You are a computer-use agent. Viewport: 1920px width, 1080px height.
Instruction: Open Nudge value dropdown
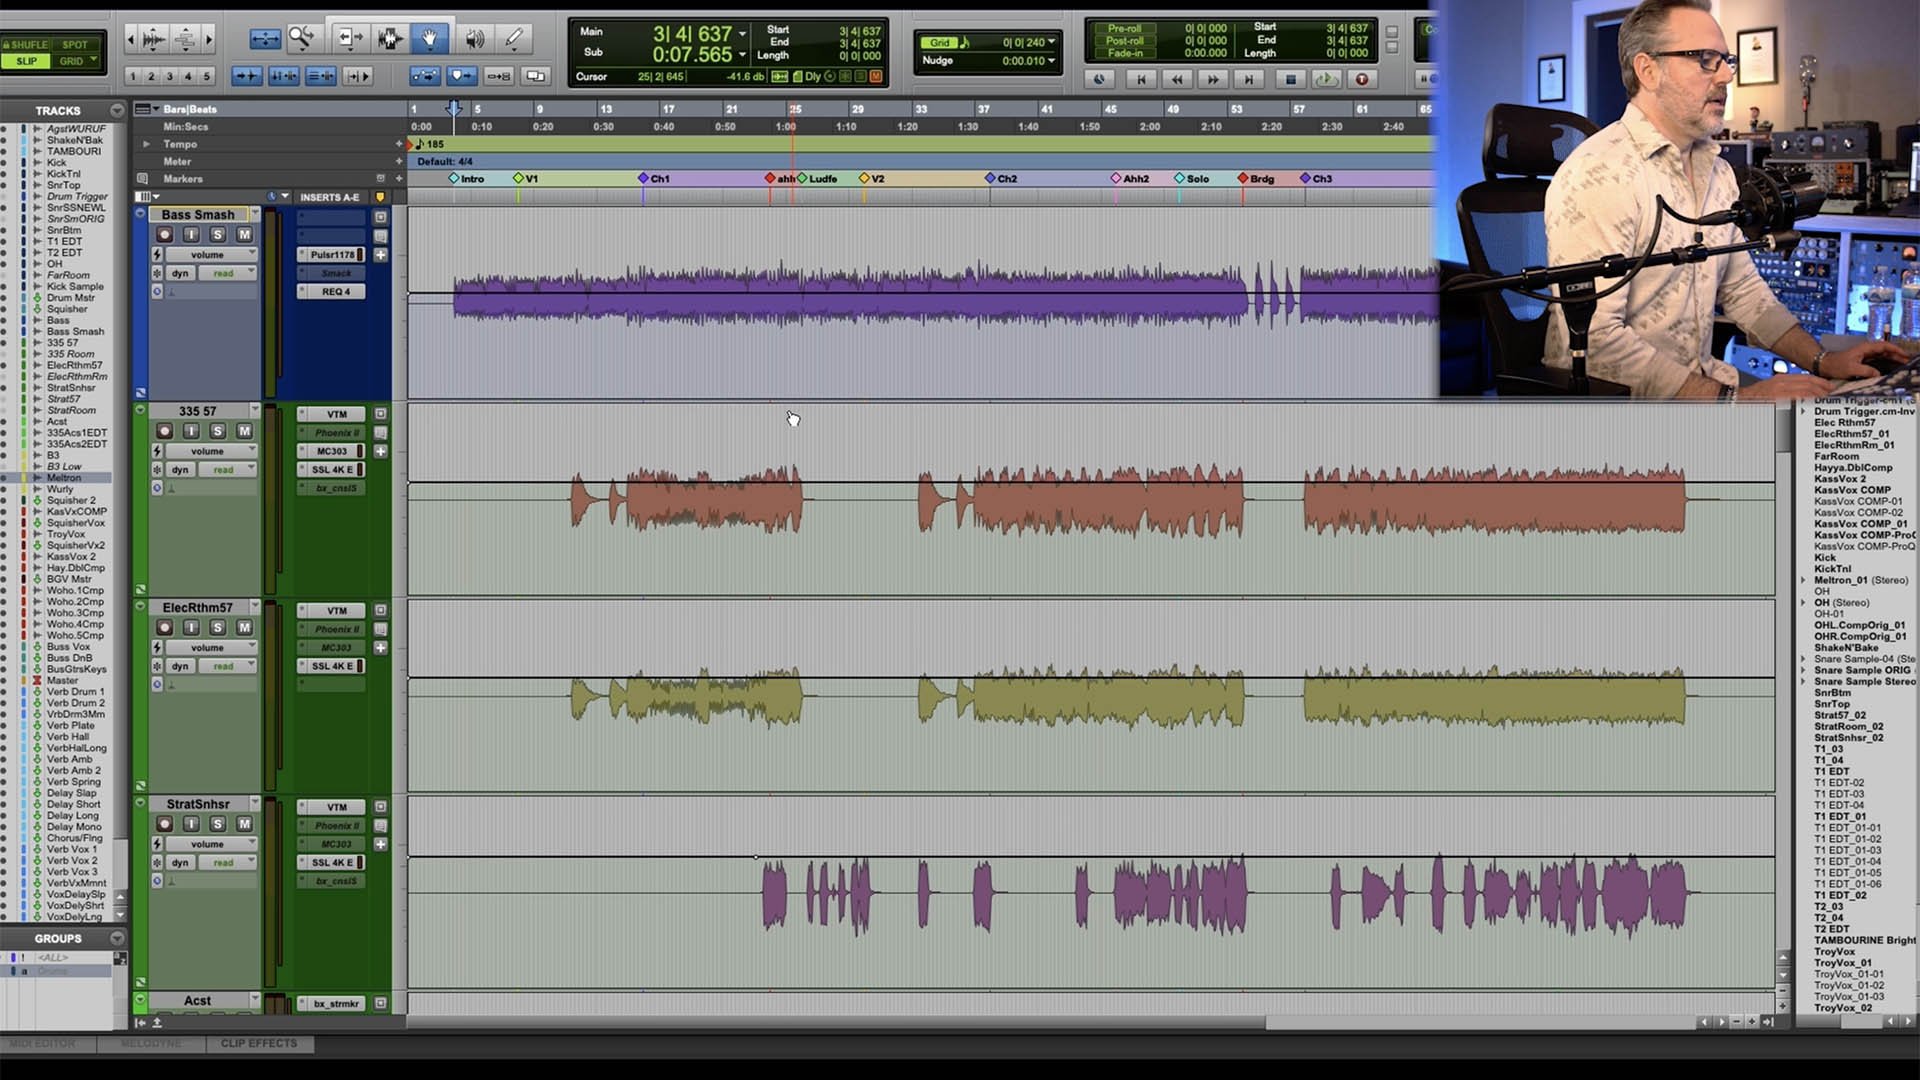click(x=1051, y=60)
